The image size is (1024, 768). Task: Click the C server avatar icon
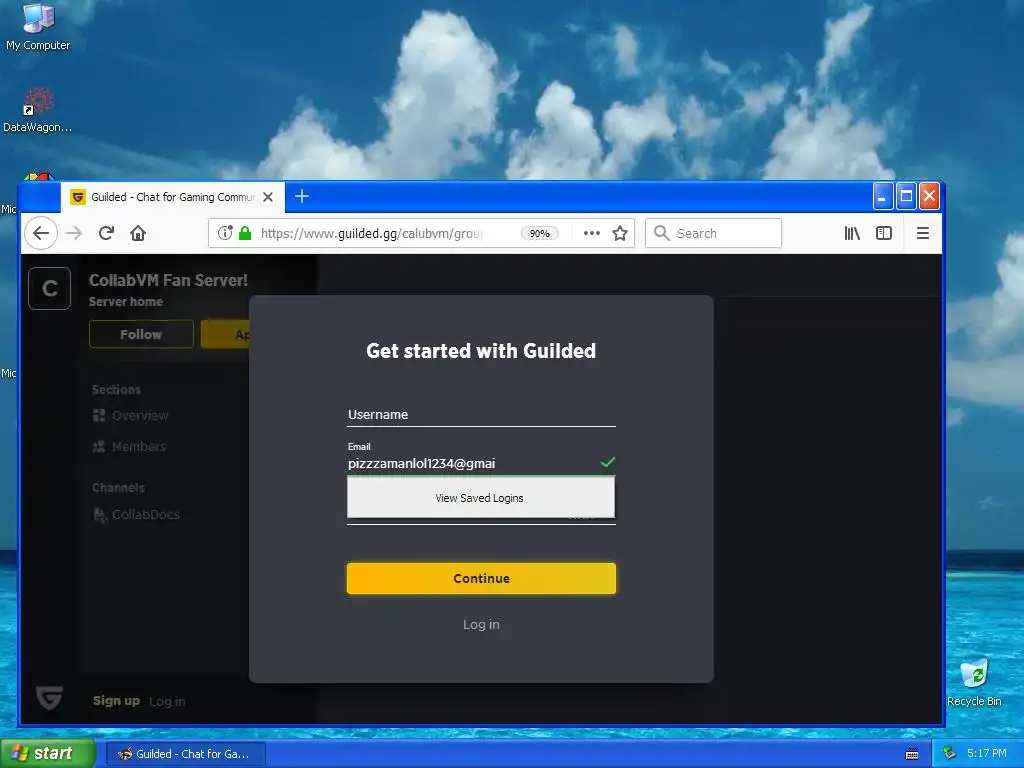50,288
